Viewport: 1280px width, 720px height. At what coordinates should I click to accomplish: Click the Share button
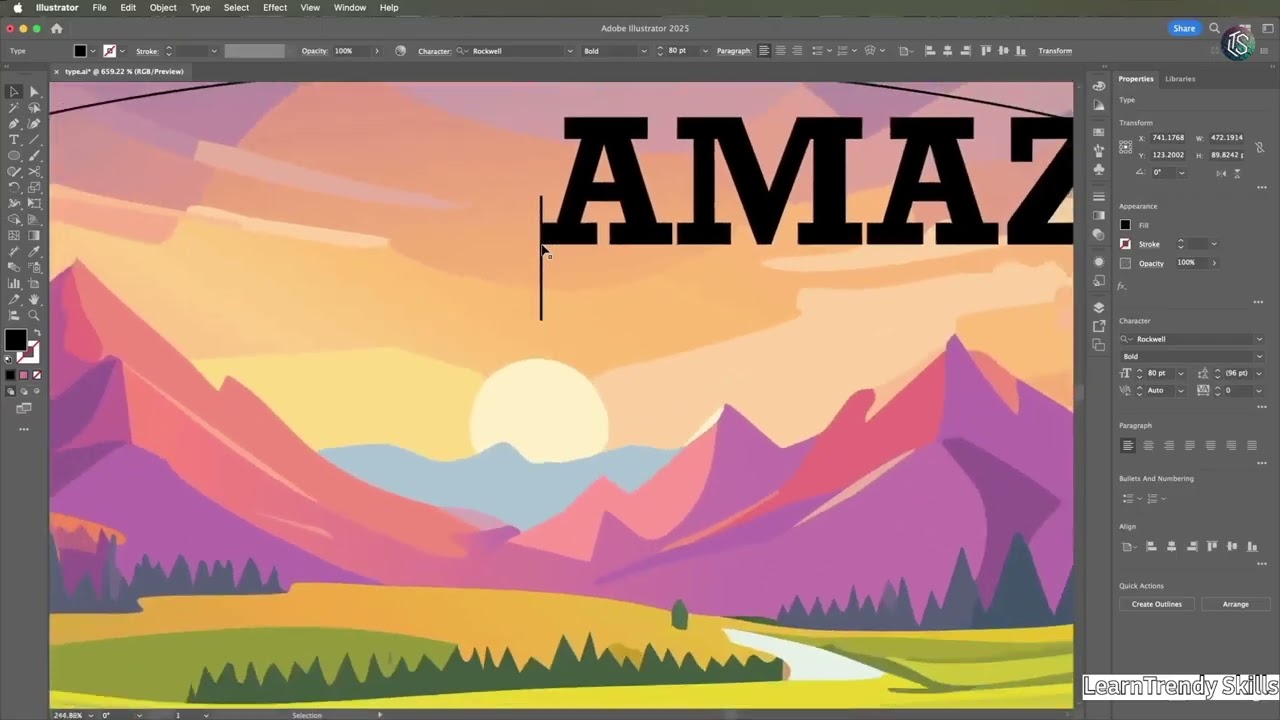point(1184,28)
